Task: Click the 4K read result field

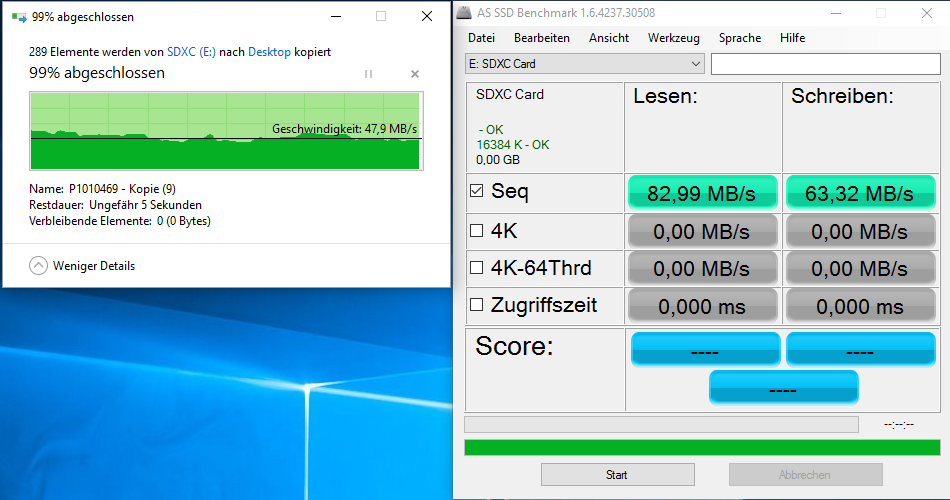Action: (702, 231)
